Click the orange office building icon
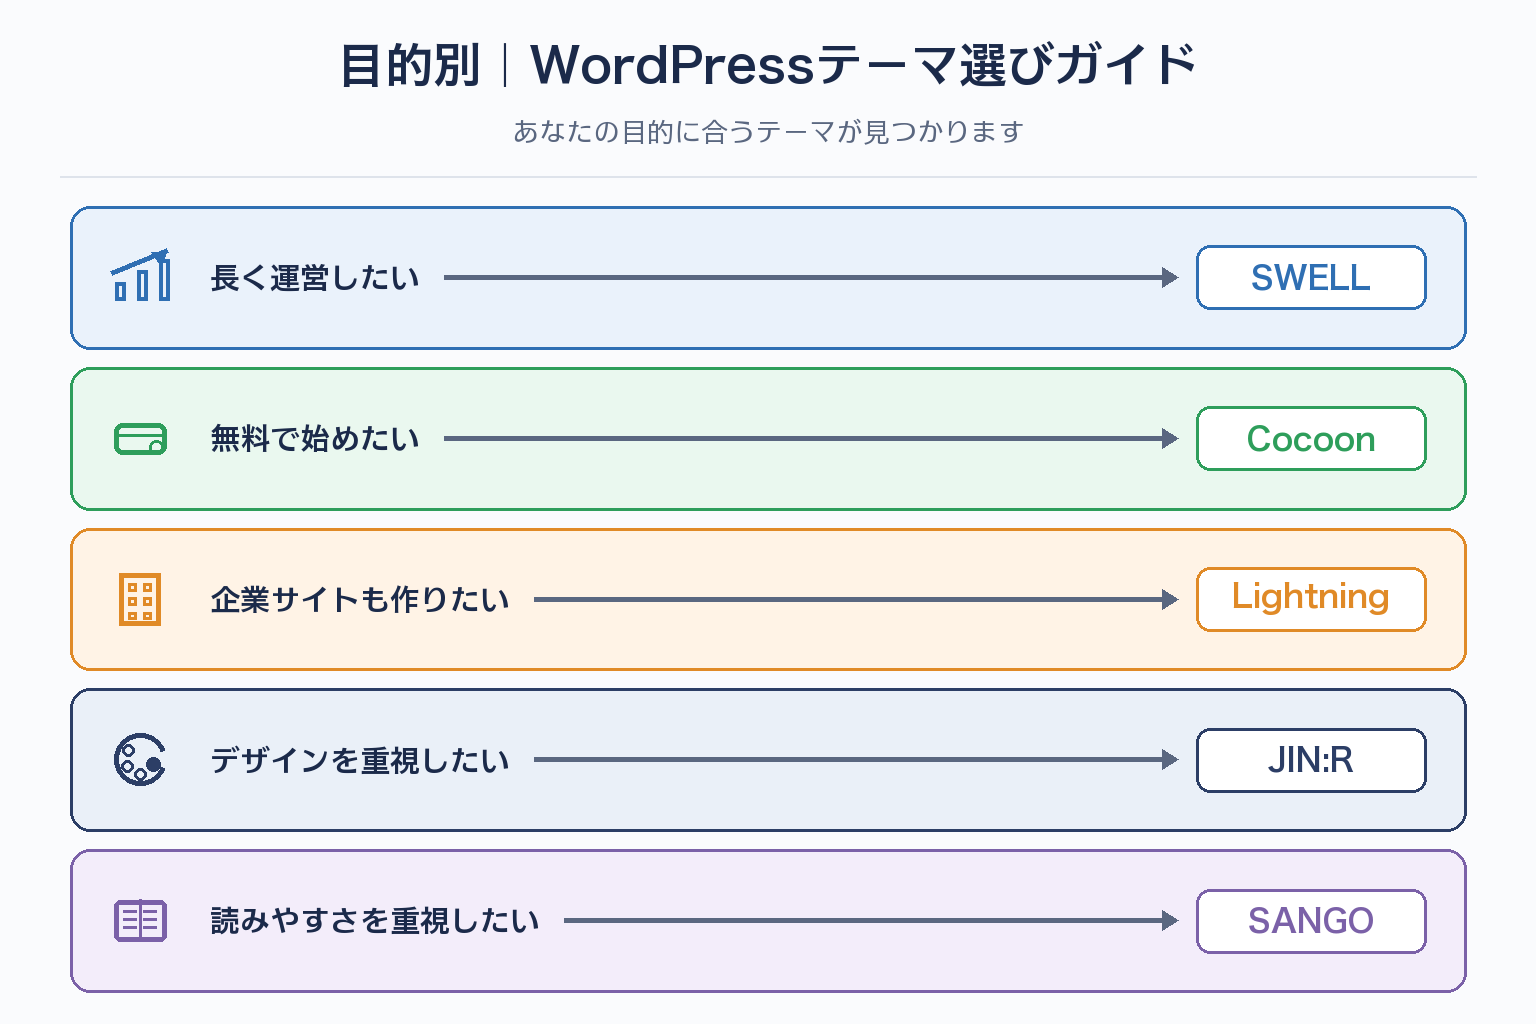This screenshot has height=1024, width=1536. tap(140, 599)
